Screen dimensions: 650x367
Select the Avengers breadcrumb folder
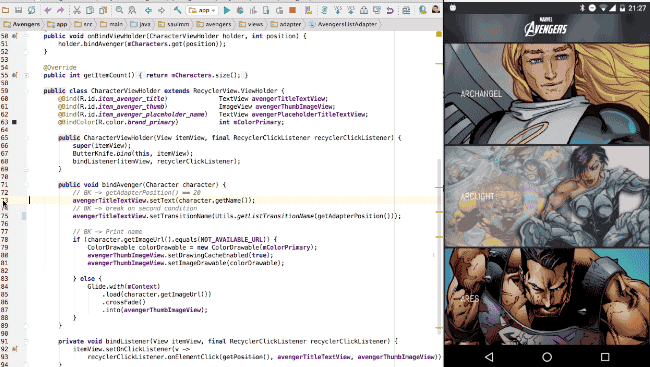click(x=22, y=24)
